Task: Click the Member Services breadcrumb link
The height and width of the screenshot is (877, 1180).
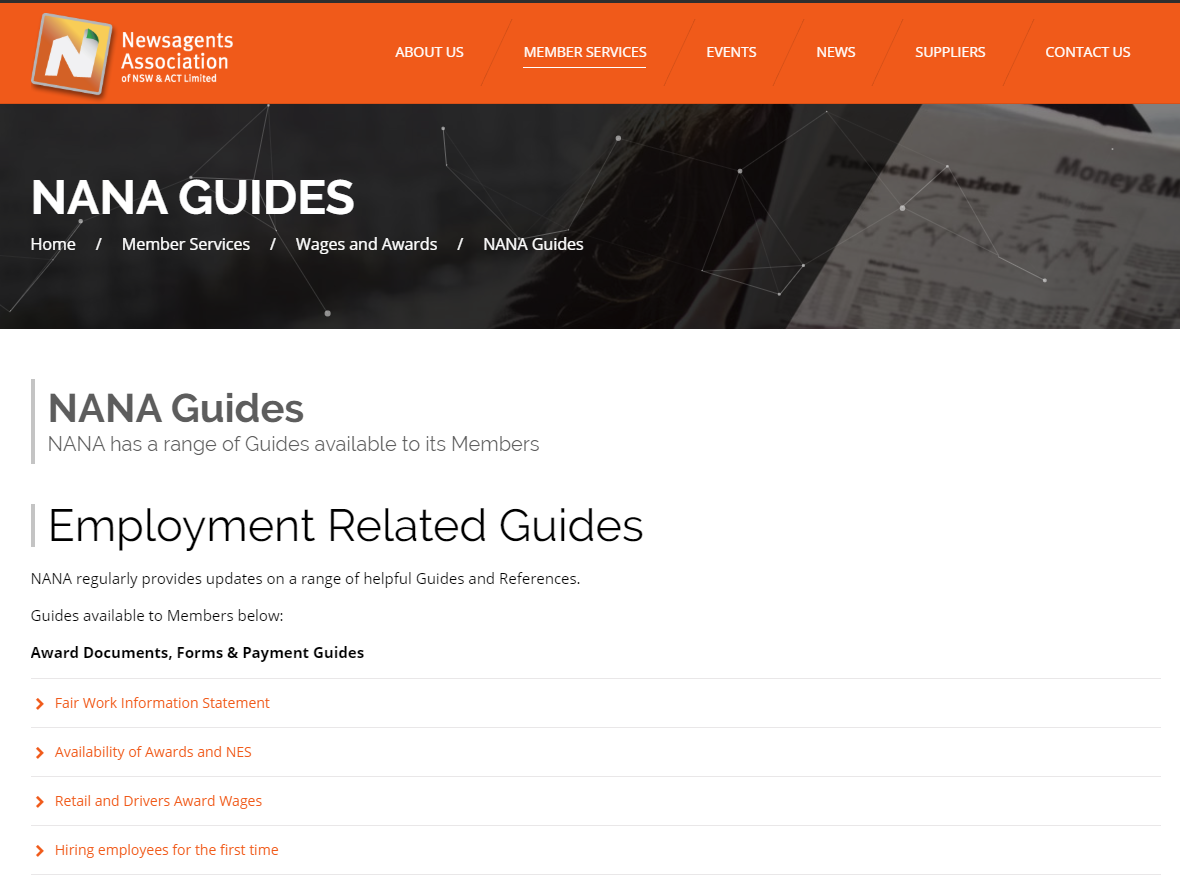Action: click(x=186, y=244)
